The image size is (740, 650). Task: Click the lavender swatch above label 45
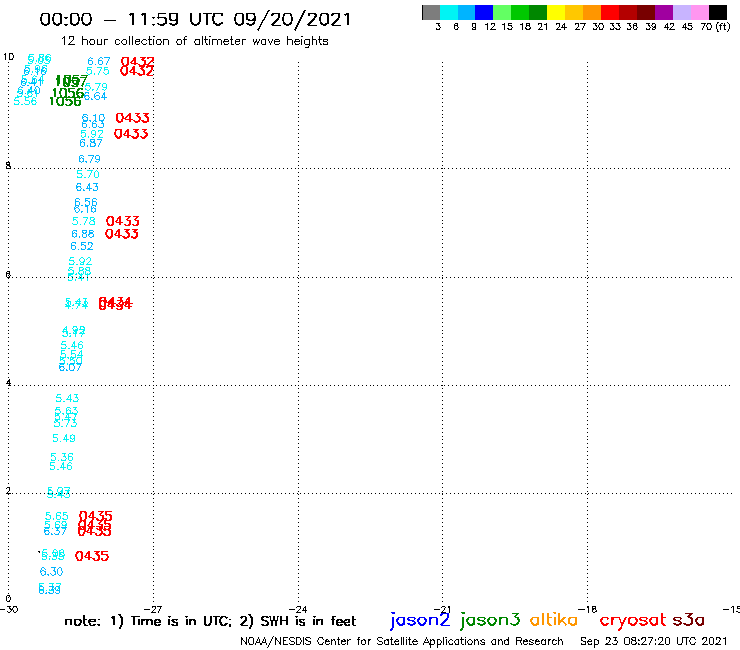(681, 12)
